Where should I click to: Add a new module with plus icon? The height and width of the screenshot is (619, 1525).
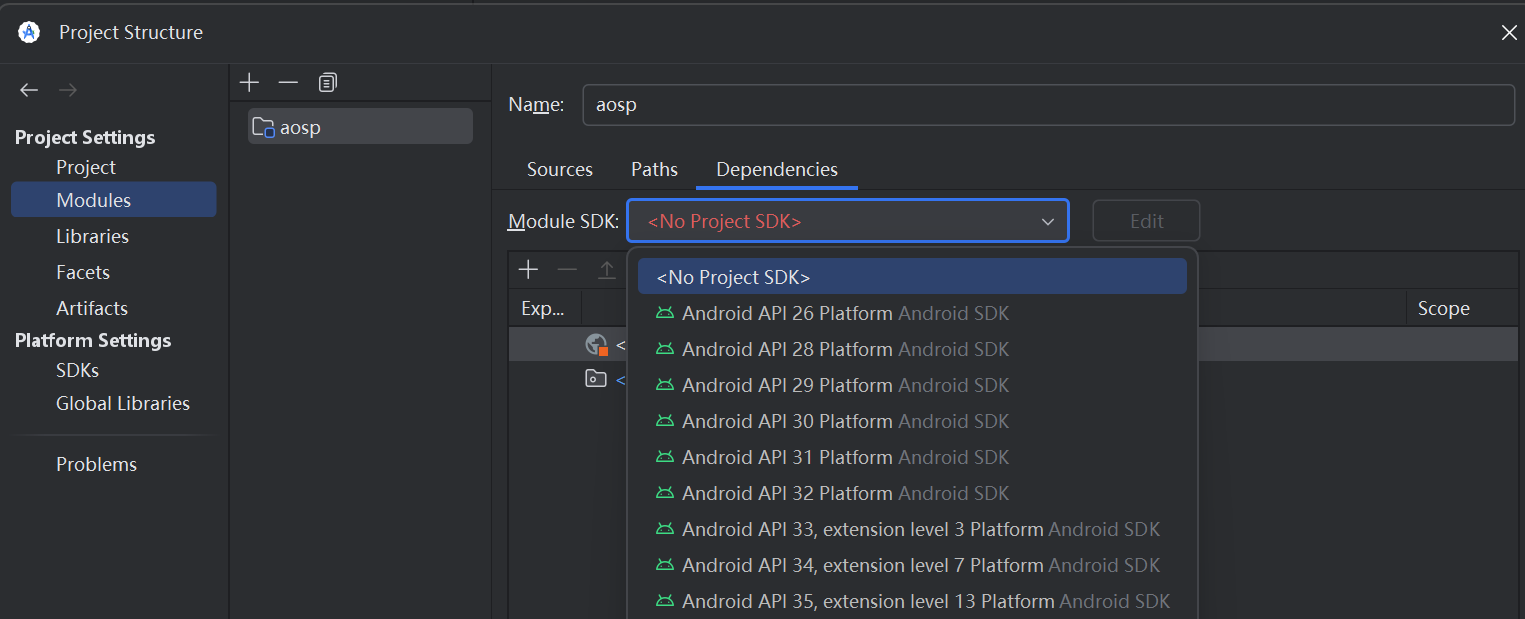click(250, 82)
